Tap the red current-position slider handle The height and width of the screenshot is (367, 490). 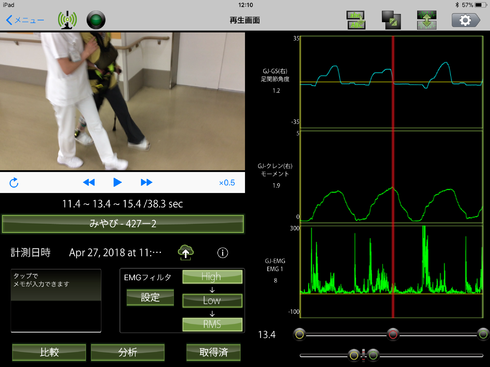[x=393, y=334]
